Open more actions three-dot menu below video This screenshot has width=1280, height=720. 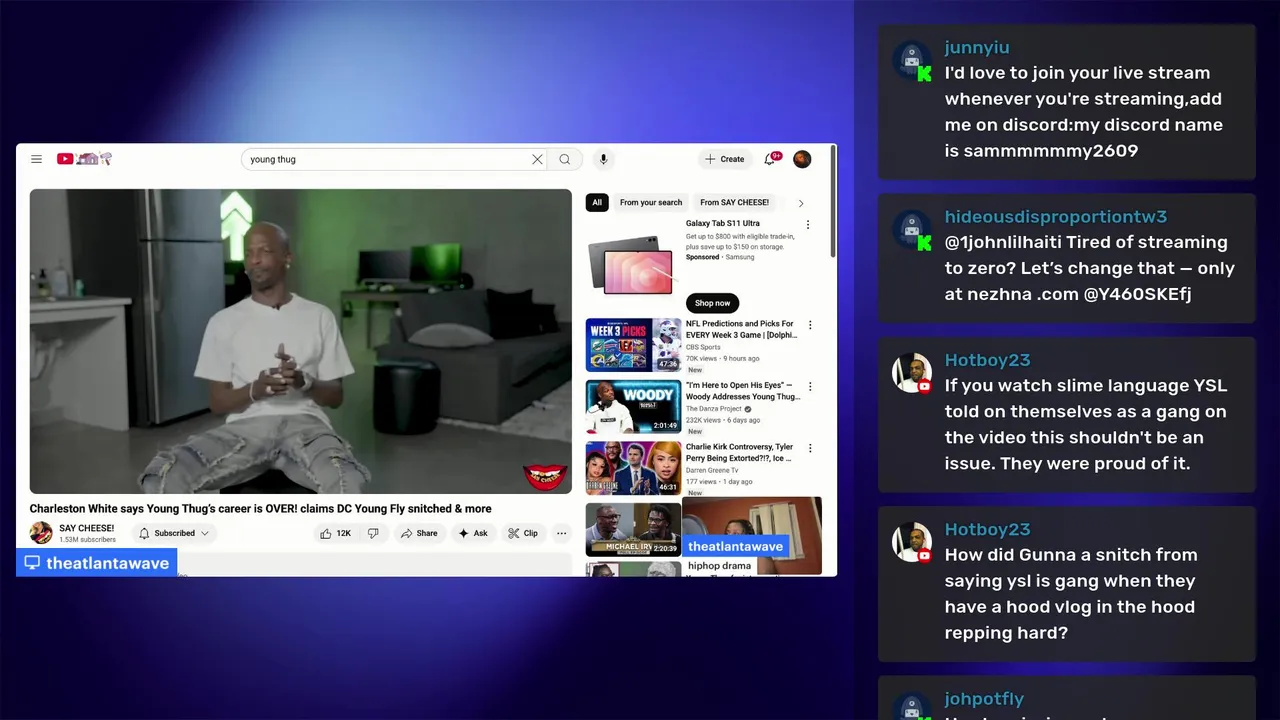tap(561, 533)
